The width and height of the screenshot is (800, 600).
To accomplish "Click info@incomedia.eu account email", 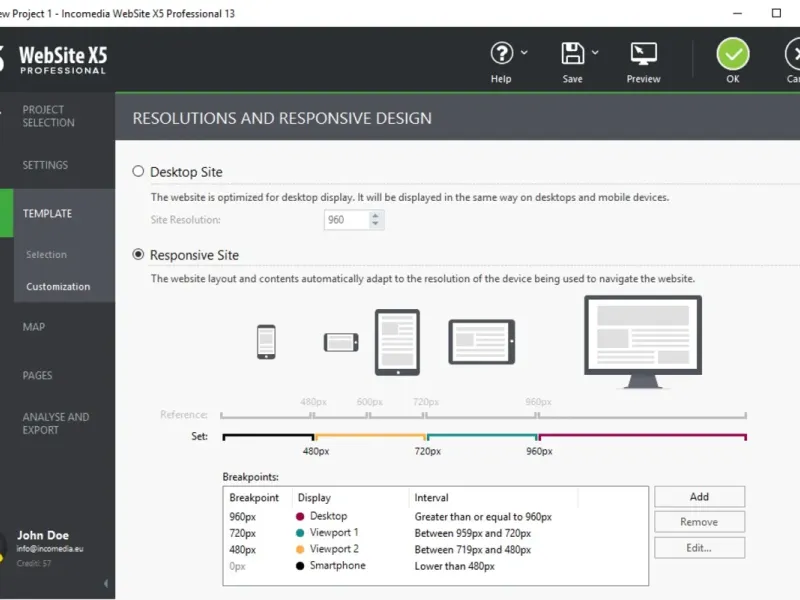I will coord(50,549).
